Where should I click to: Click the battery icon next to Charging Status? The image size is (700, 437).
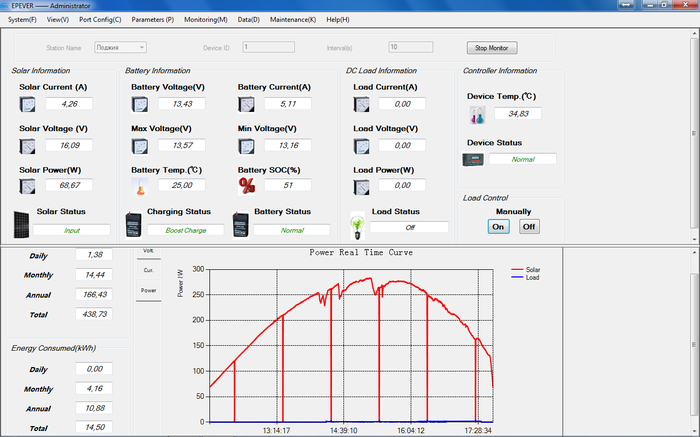tap(134, 223)
